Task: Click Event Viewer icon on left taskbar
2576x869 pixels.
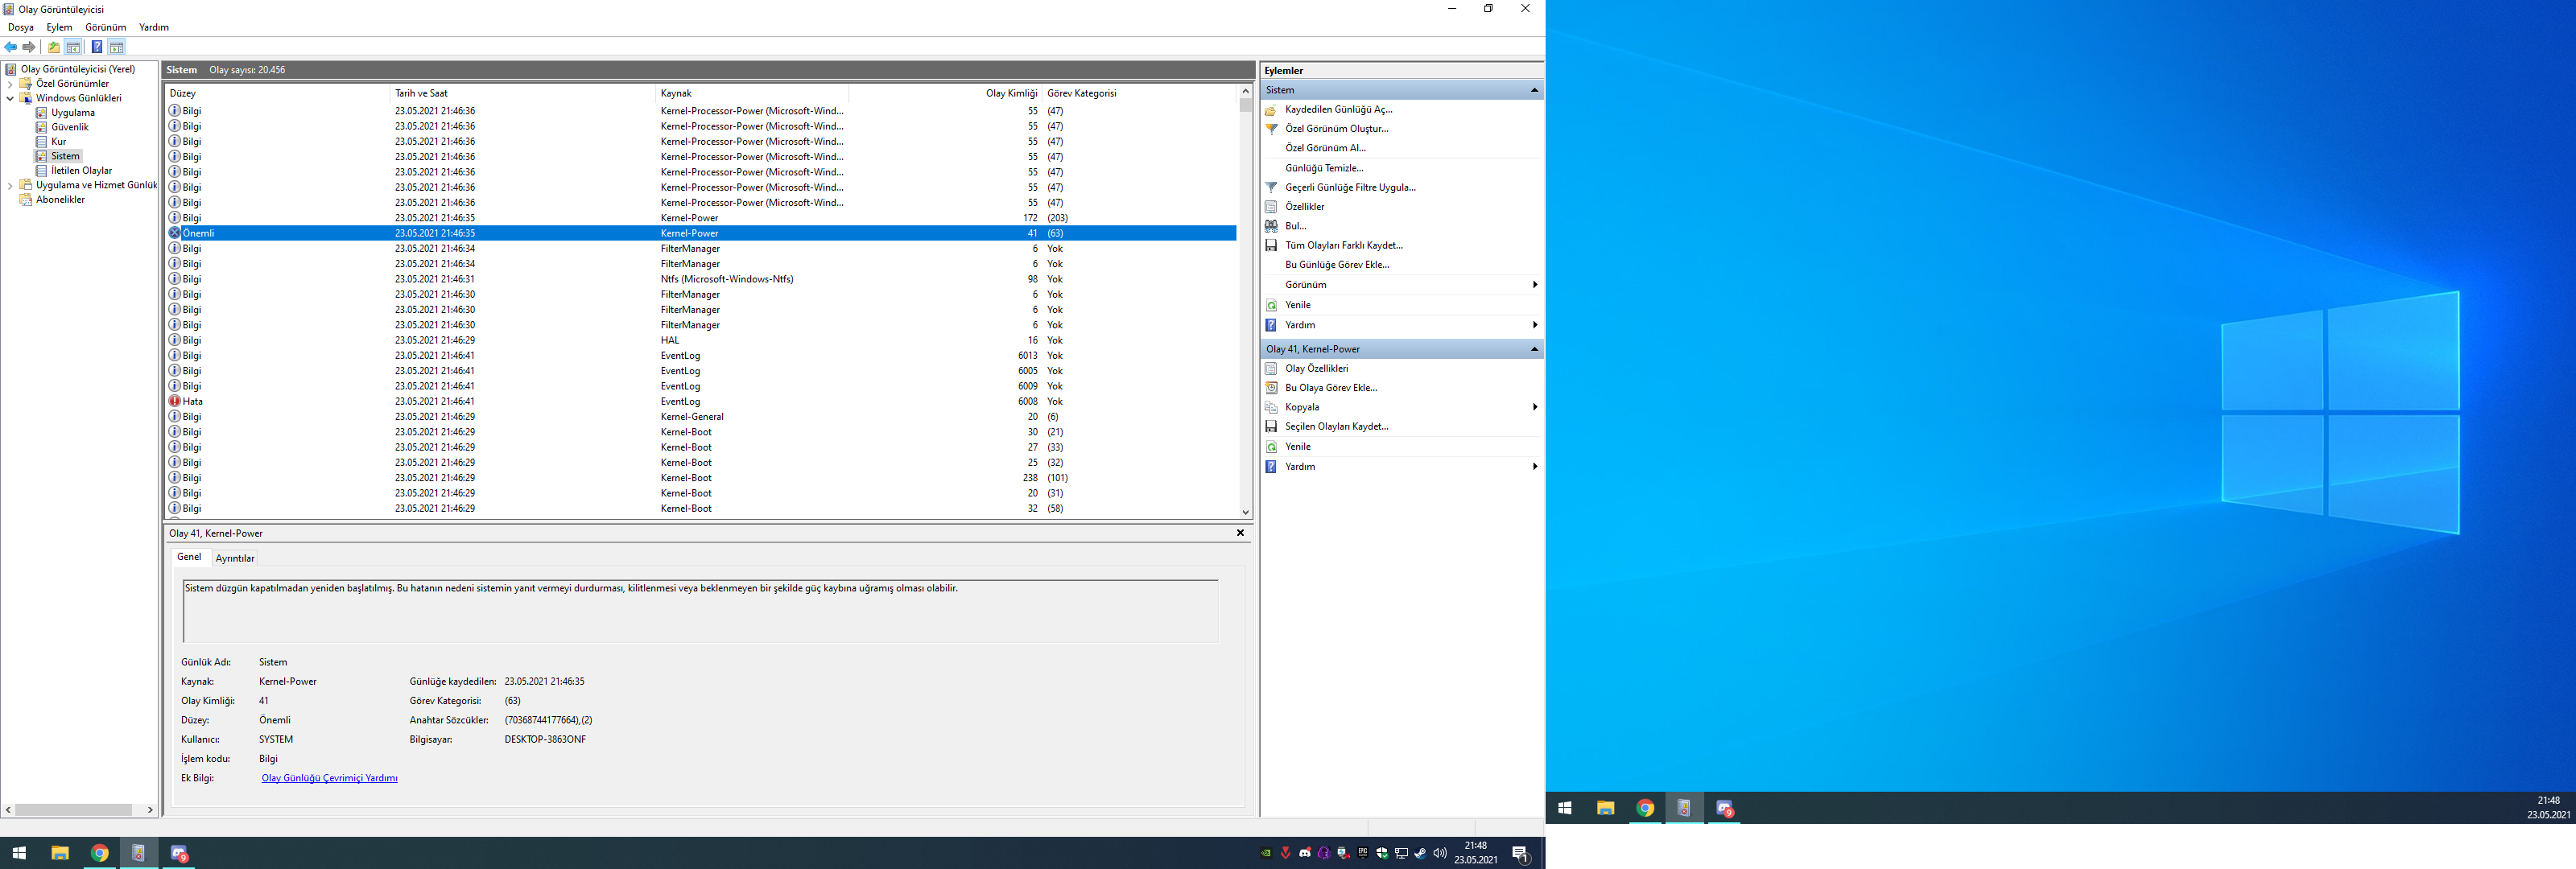Action: (x=139, y=853)
